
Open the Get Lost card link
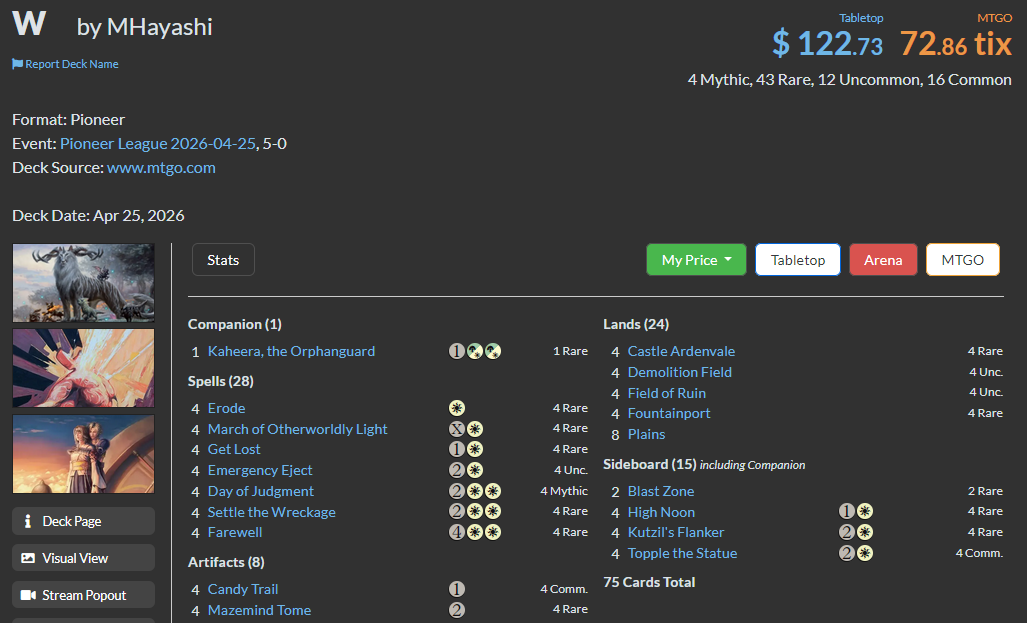tap(234, 449)
